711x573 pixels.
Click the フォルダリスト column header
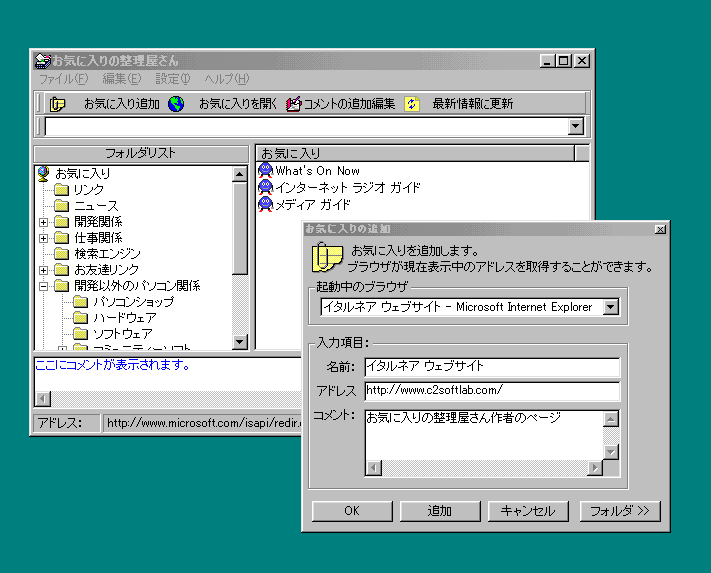click(x=141, y=154)
